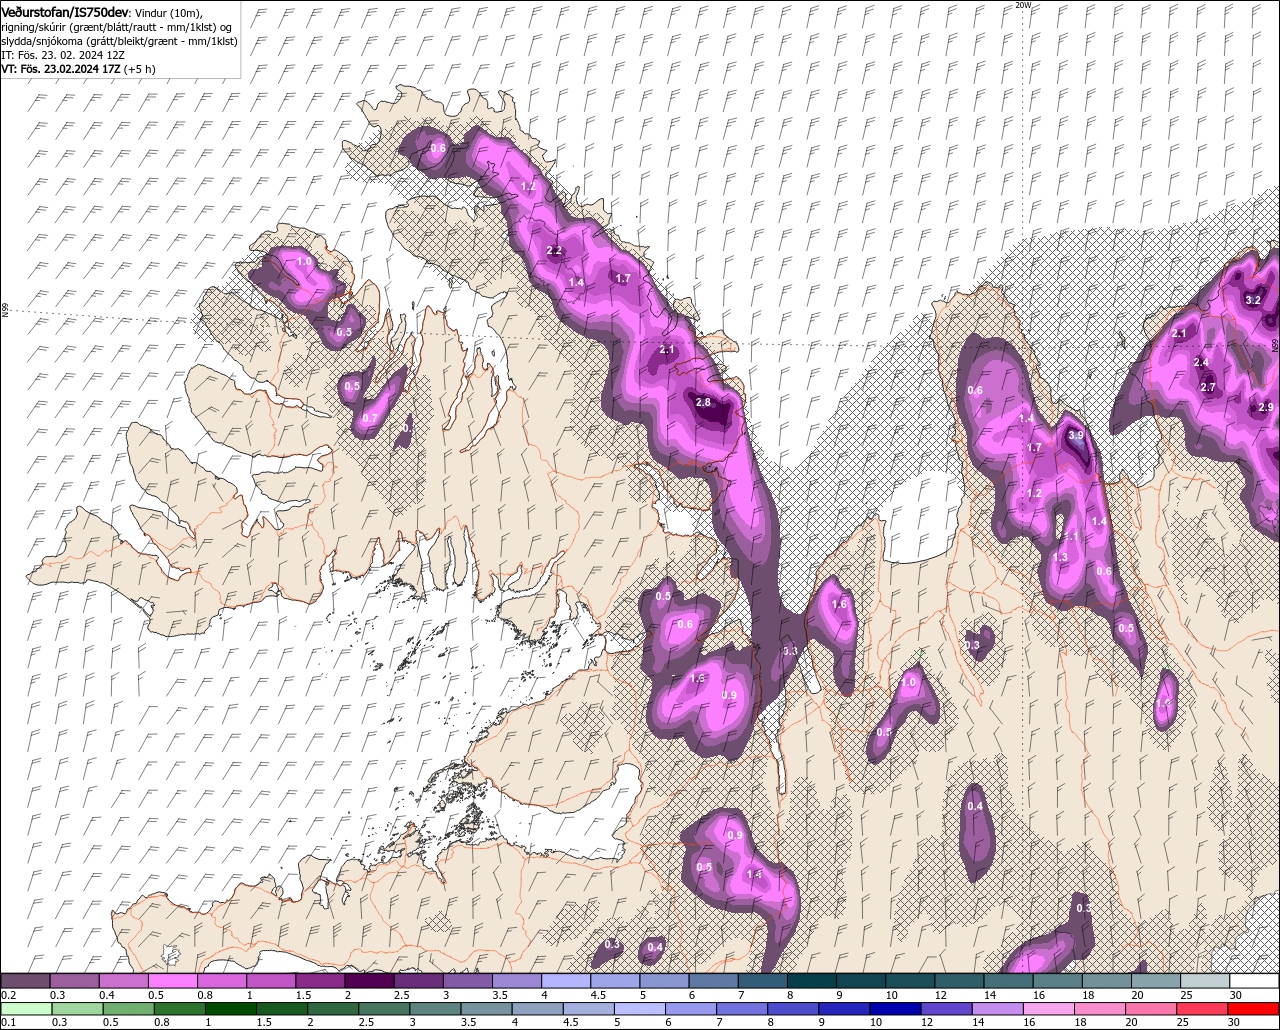Click the 3.9 precipitation value on the map
Image resolution: width=1280 pixels, height=1030 pixels.
[x=1076, y=436]
